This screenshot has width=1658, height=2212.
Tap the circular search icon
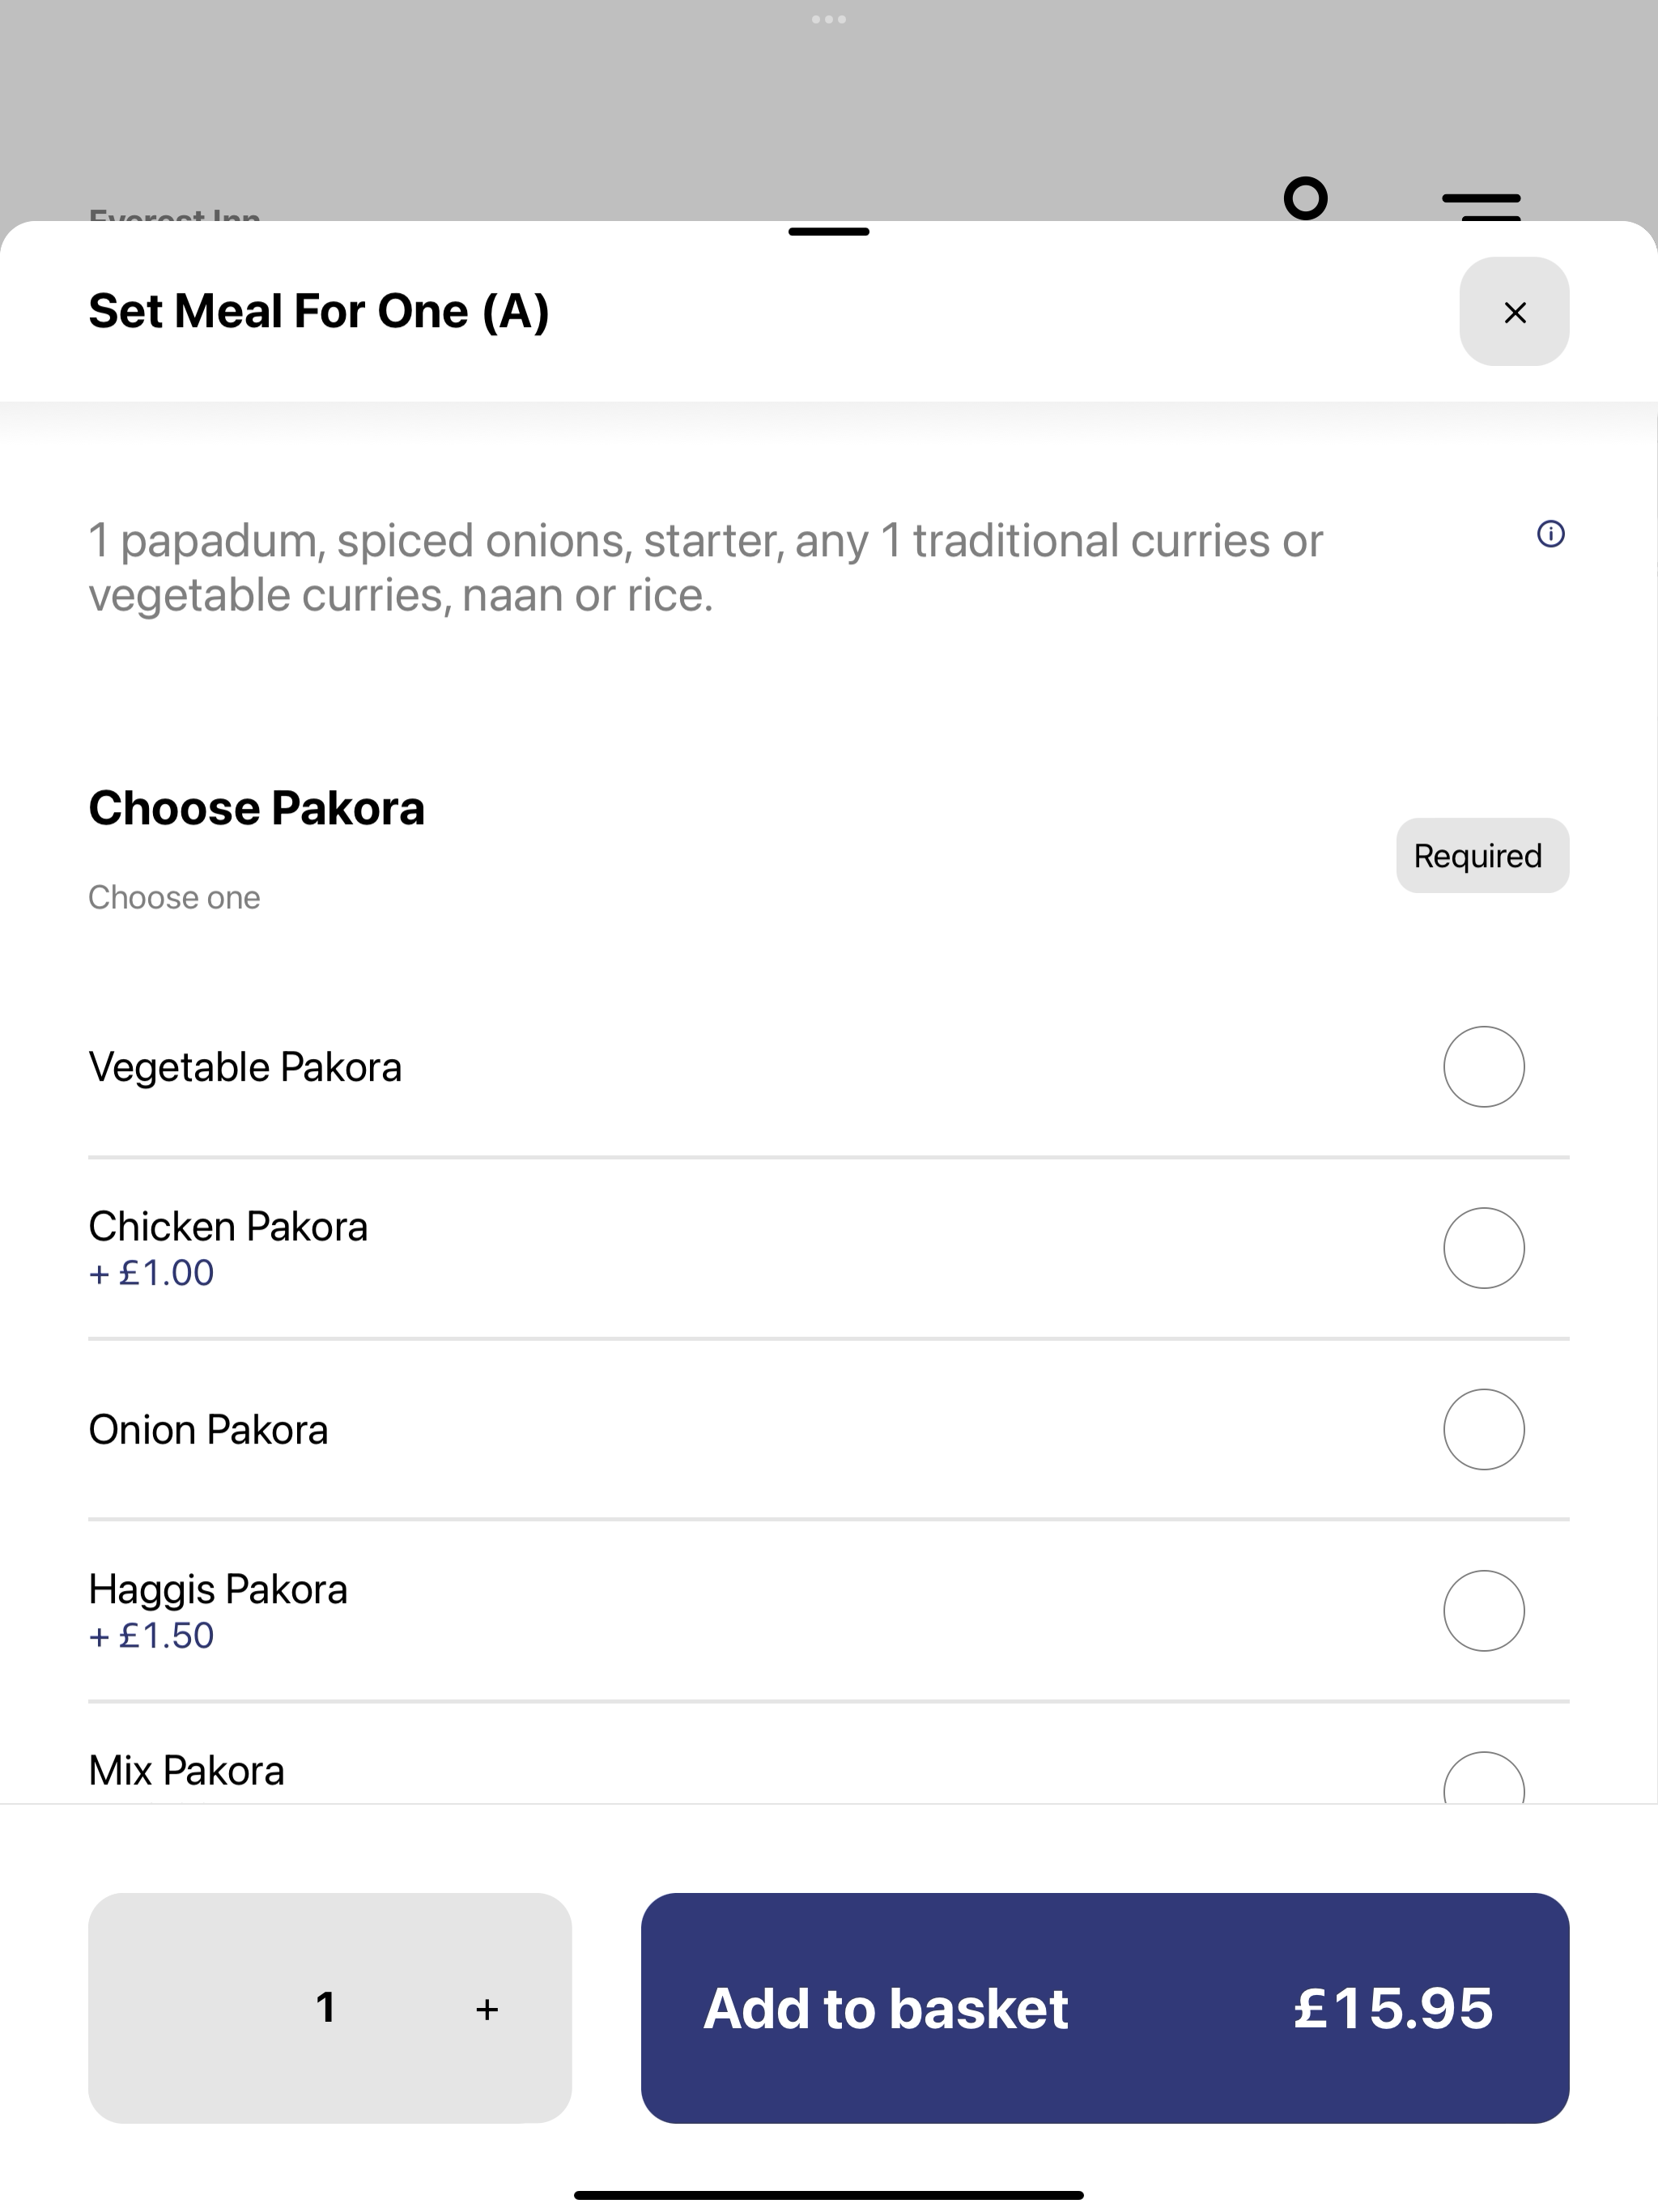1305,198
